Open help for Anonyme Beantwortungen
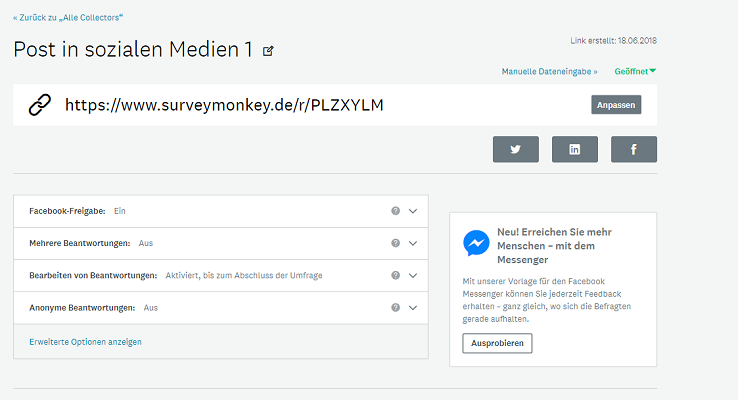Image resolution: width=738 pixels, height=400 pixels. pyautogui.click(x=395, y=307)
